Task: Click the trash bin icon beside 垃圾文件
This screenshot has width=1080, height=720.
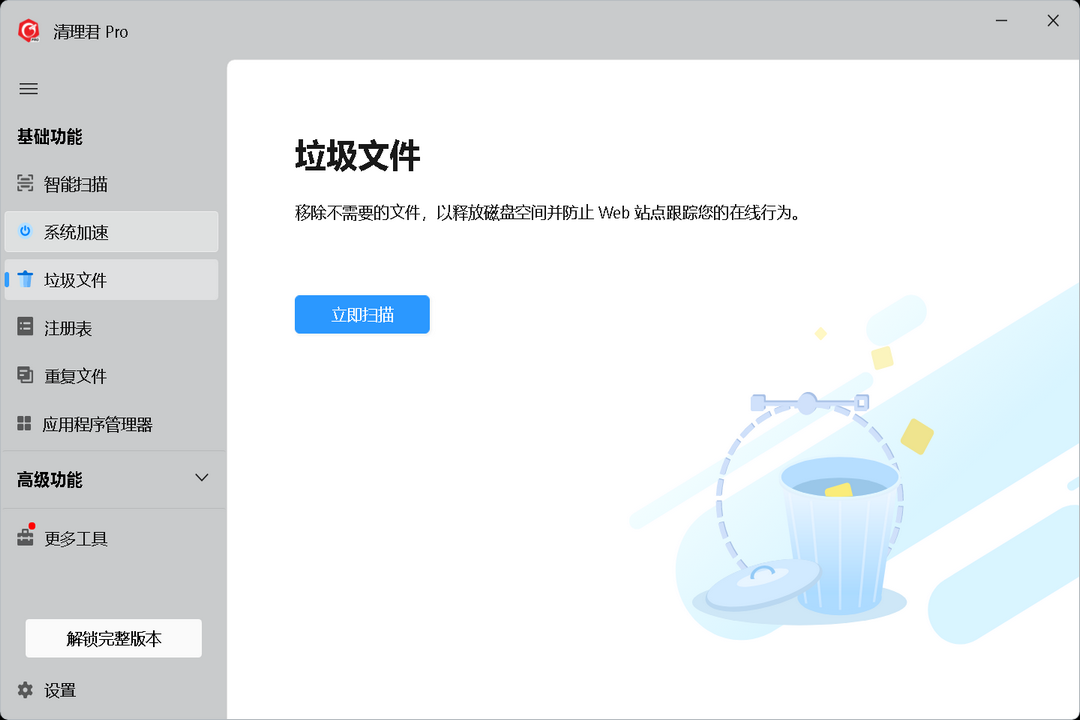Action: pyautogui.click(x=25, y=279)
